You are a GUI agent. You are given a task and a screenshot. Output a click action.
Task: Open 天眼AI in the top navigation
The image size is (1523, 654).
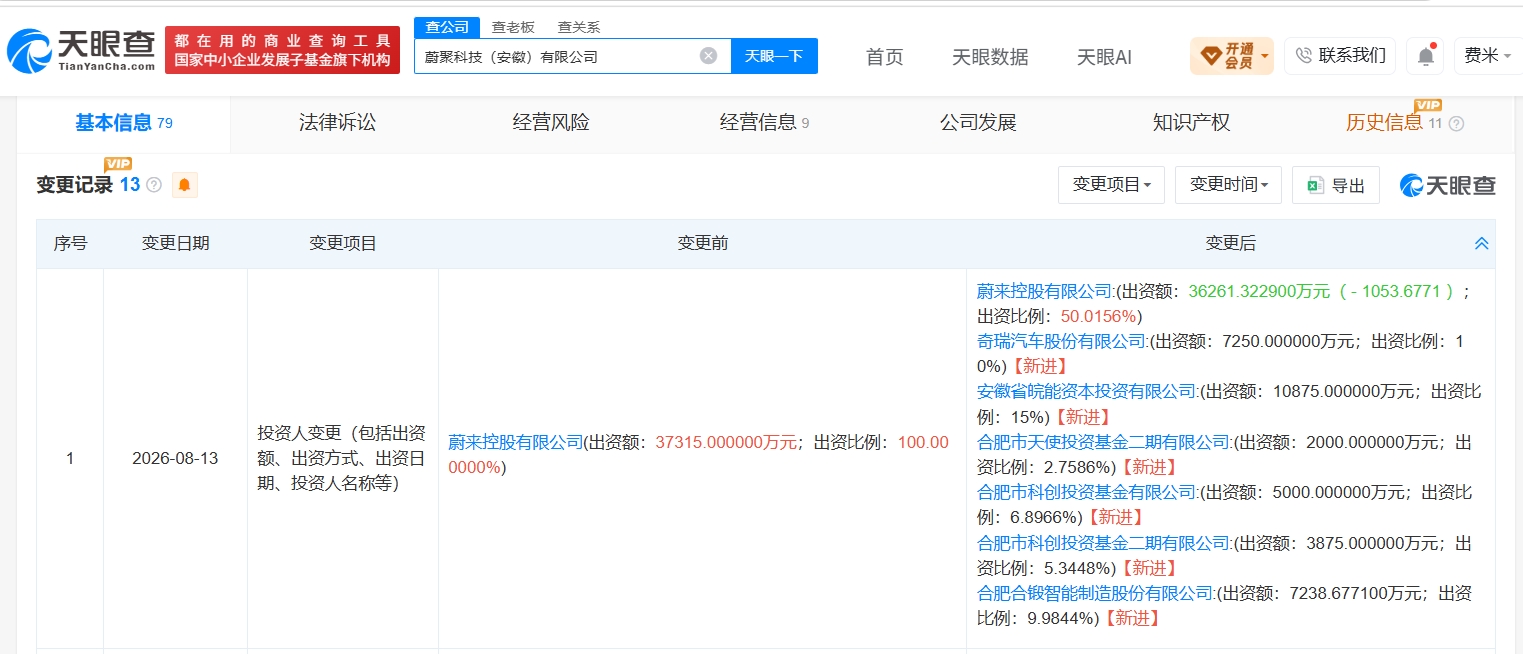[1104, 57]
